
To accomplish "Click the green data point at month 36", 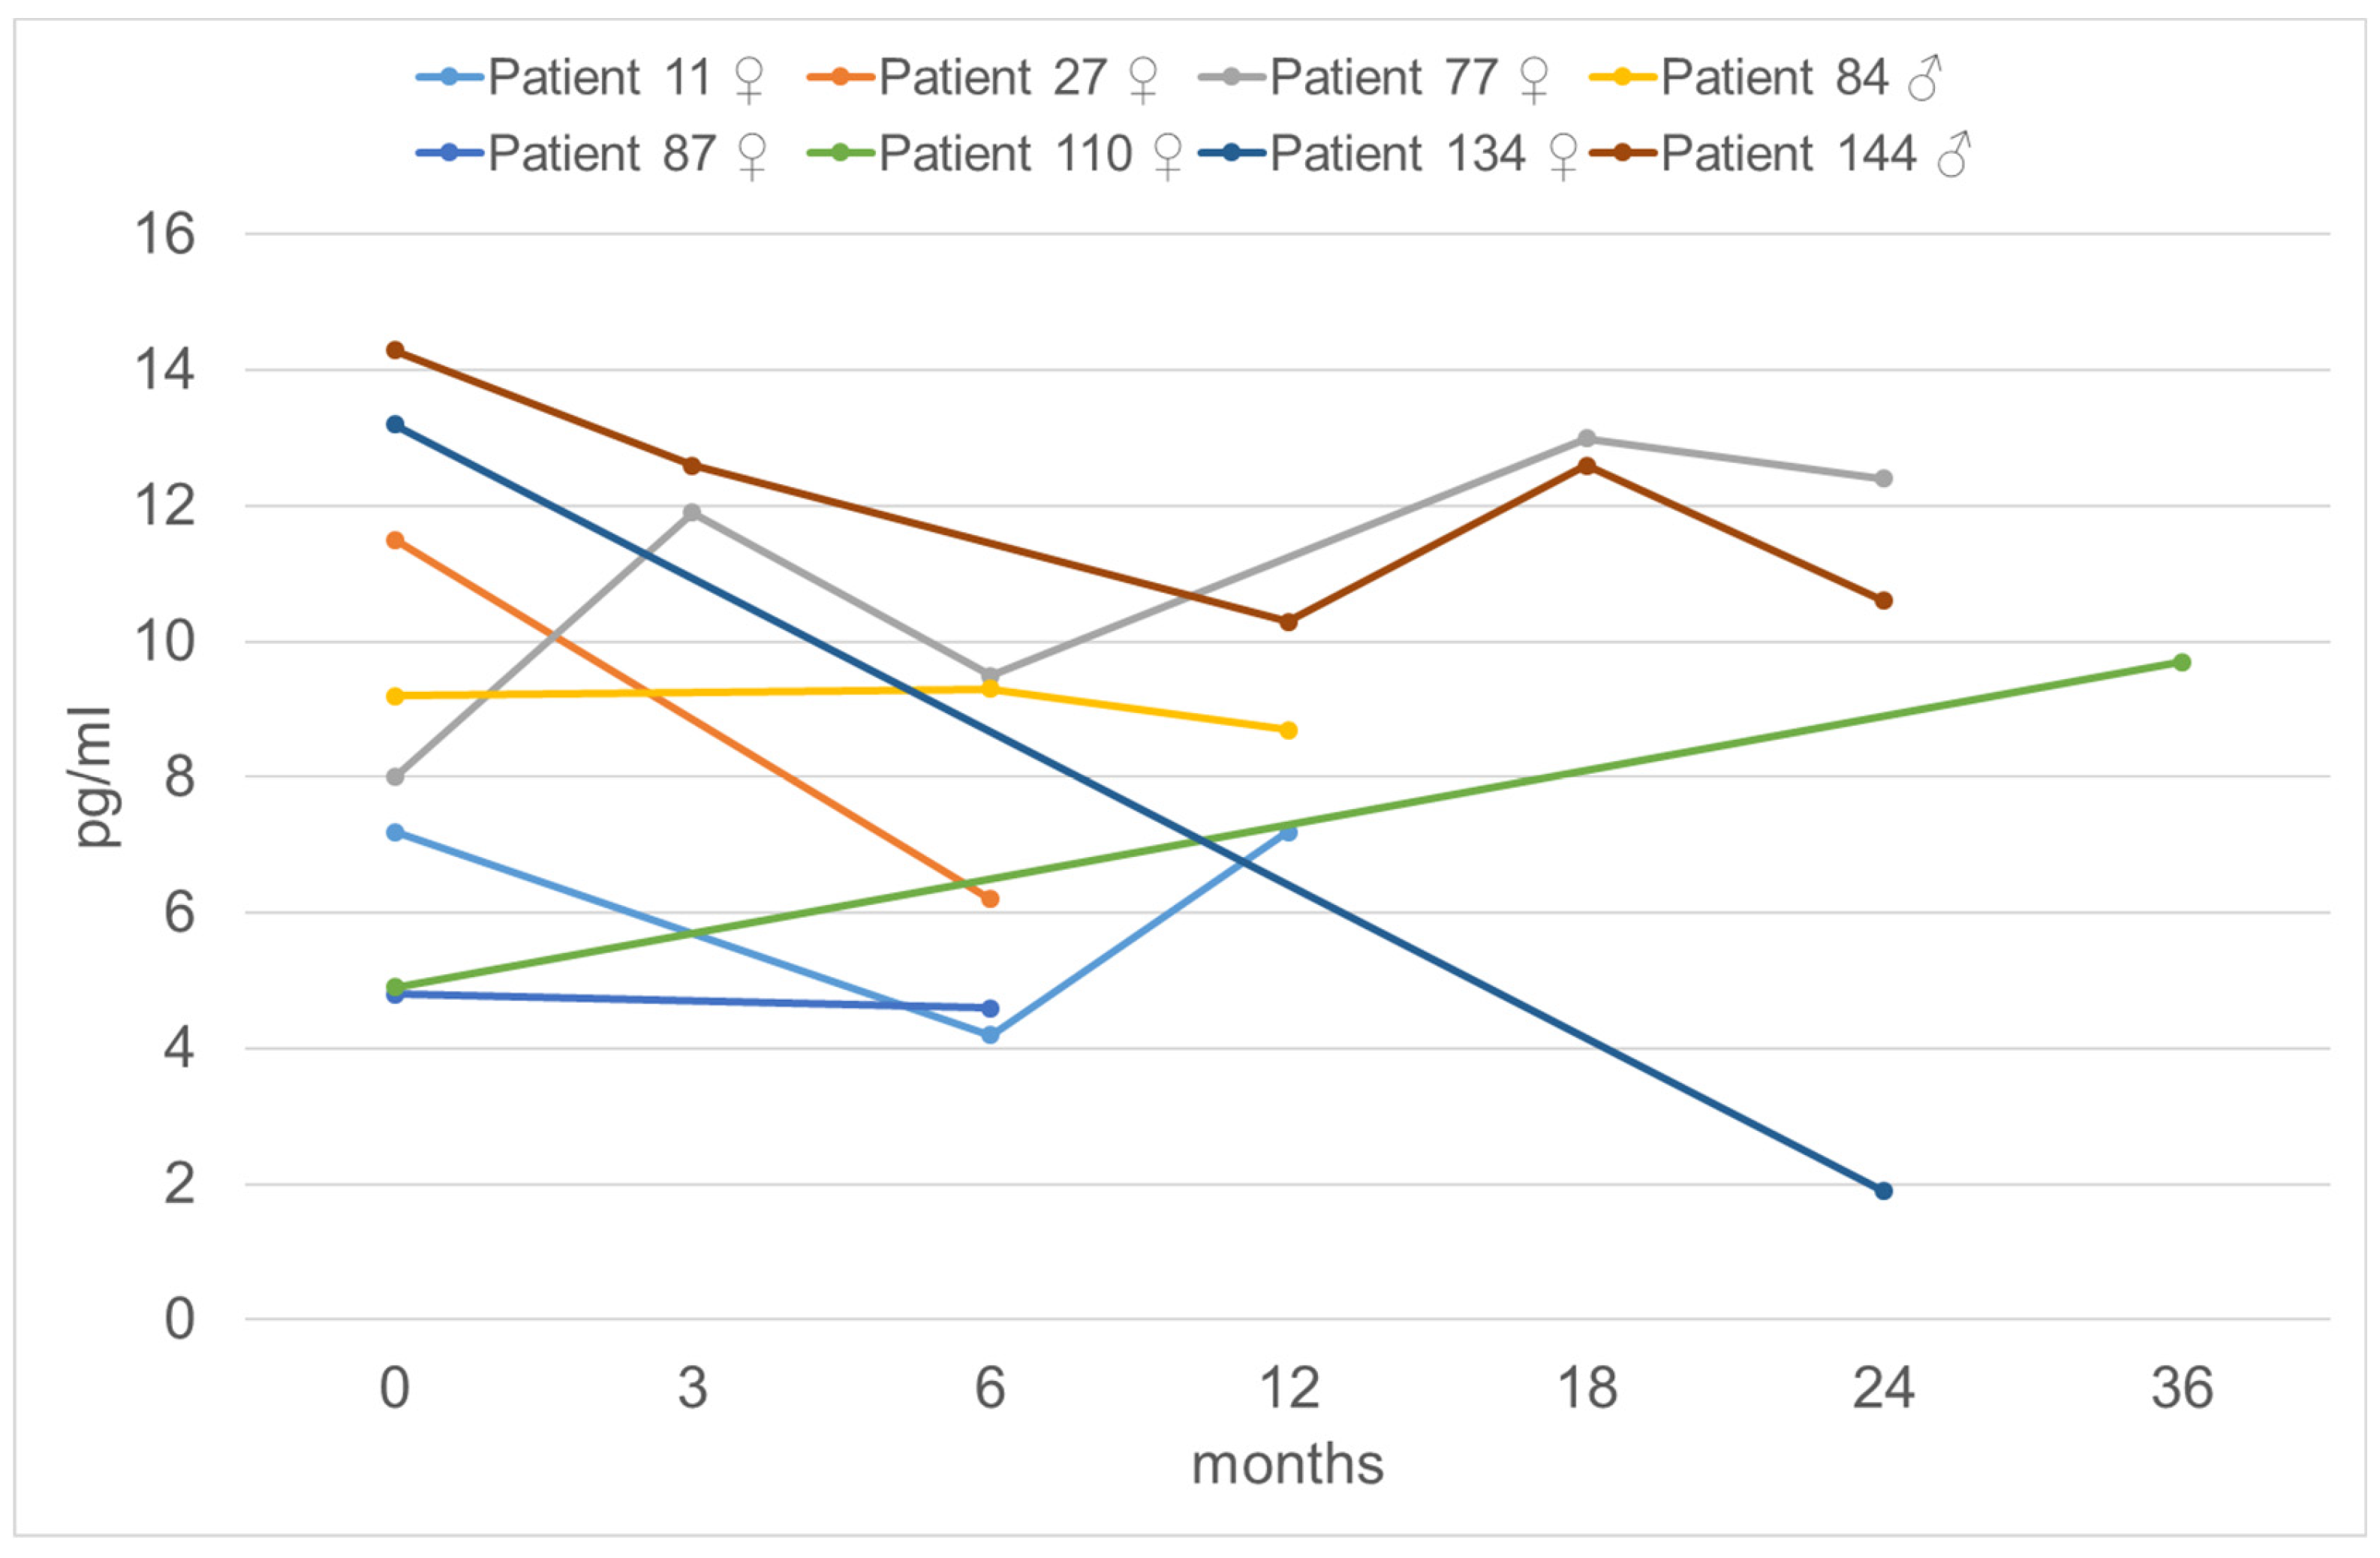I will click(2182, 662).
